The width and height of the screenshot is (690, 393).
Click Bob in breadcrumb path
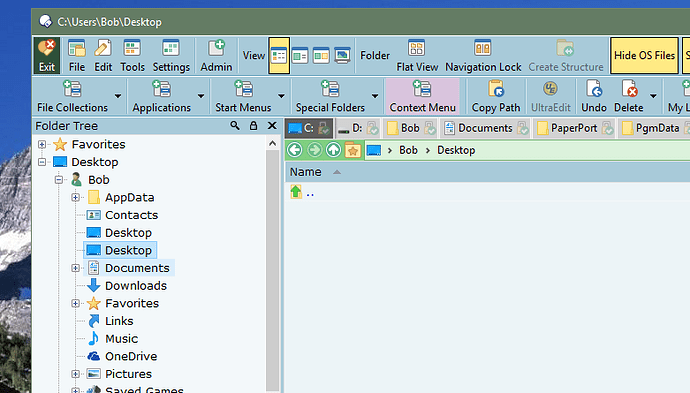pyautogui.click(x=408, y=150)
